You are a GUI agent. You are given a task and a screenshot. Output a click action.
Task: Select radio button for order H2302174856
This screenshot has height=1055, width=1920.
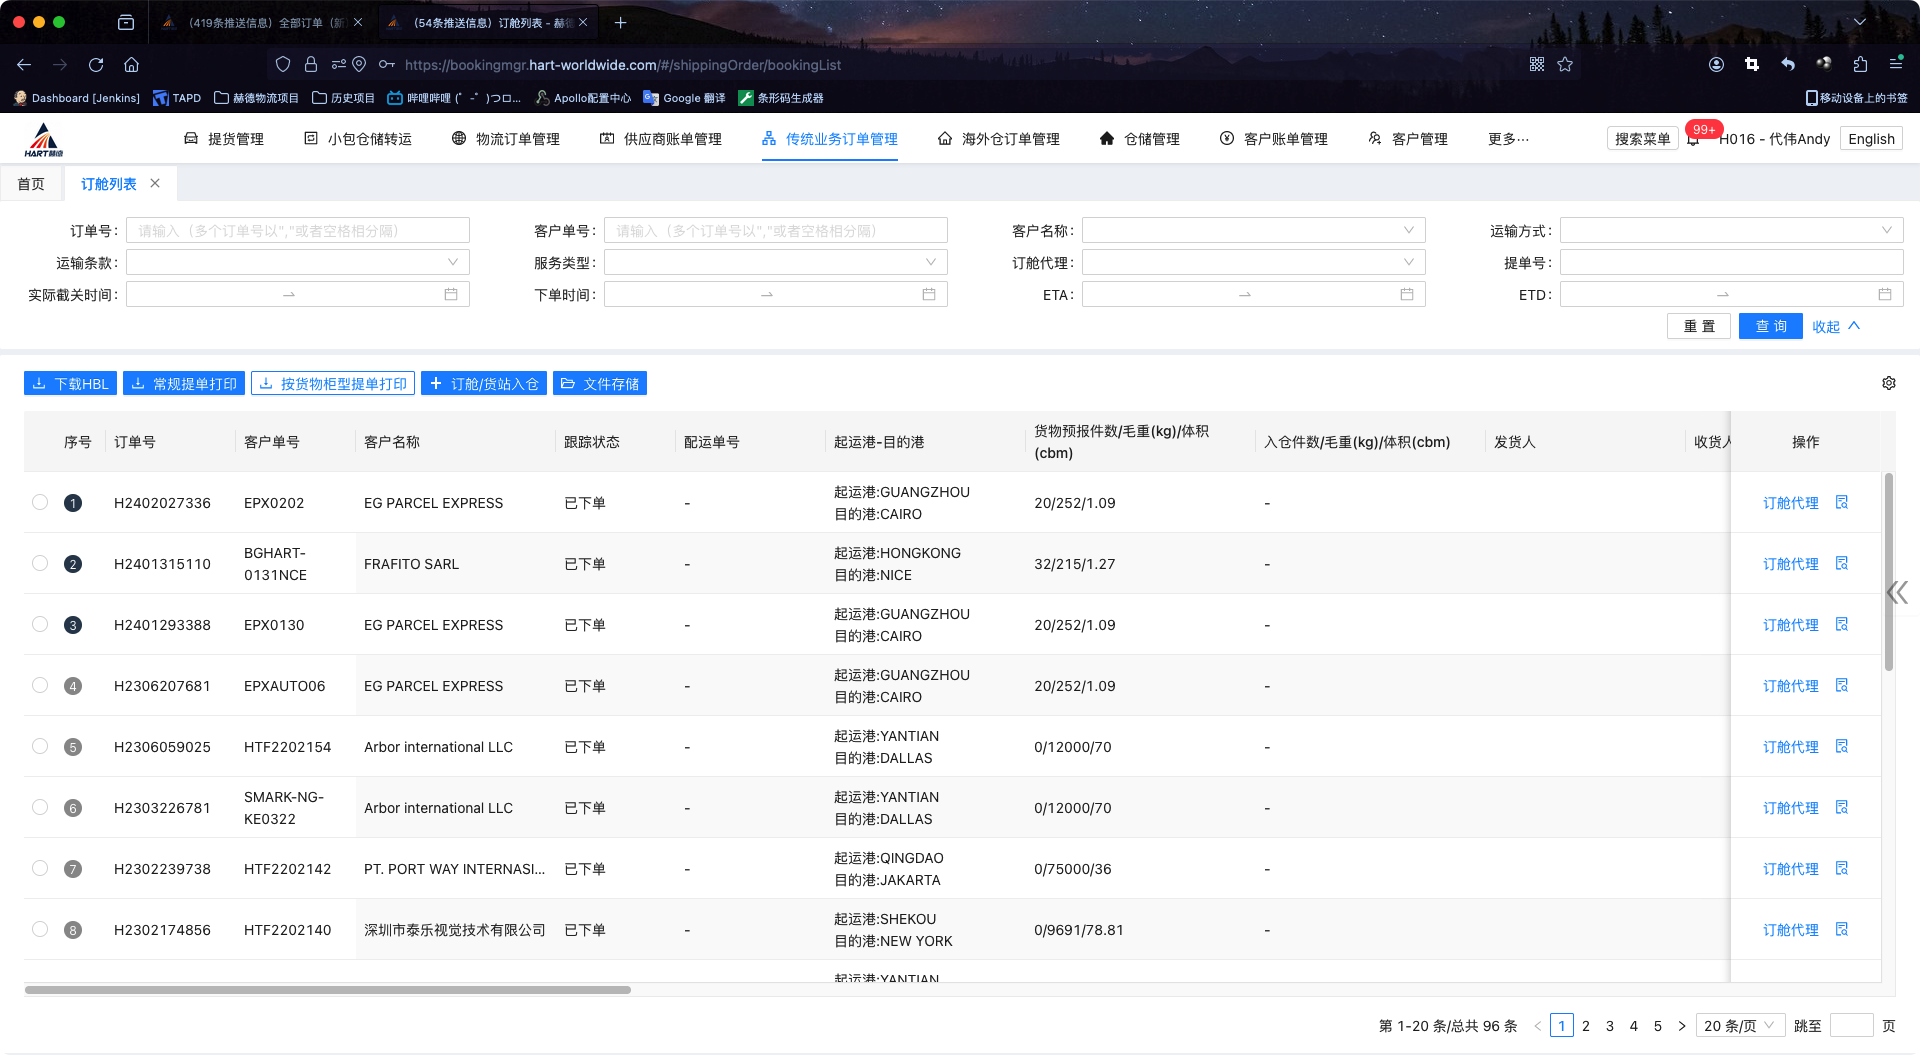(x=40, y=929)
